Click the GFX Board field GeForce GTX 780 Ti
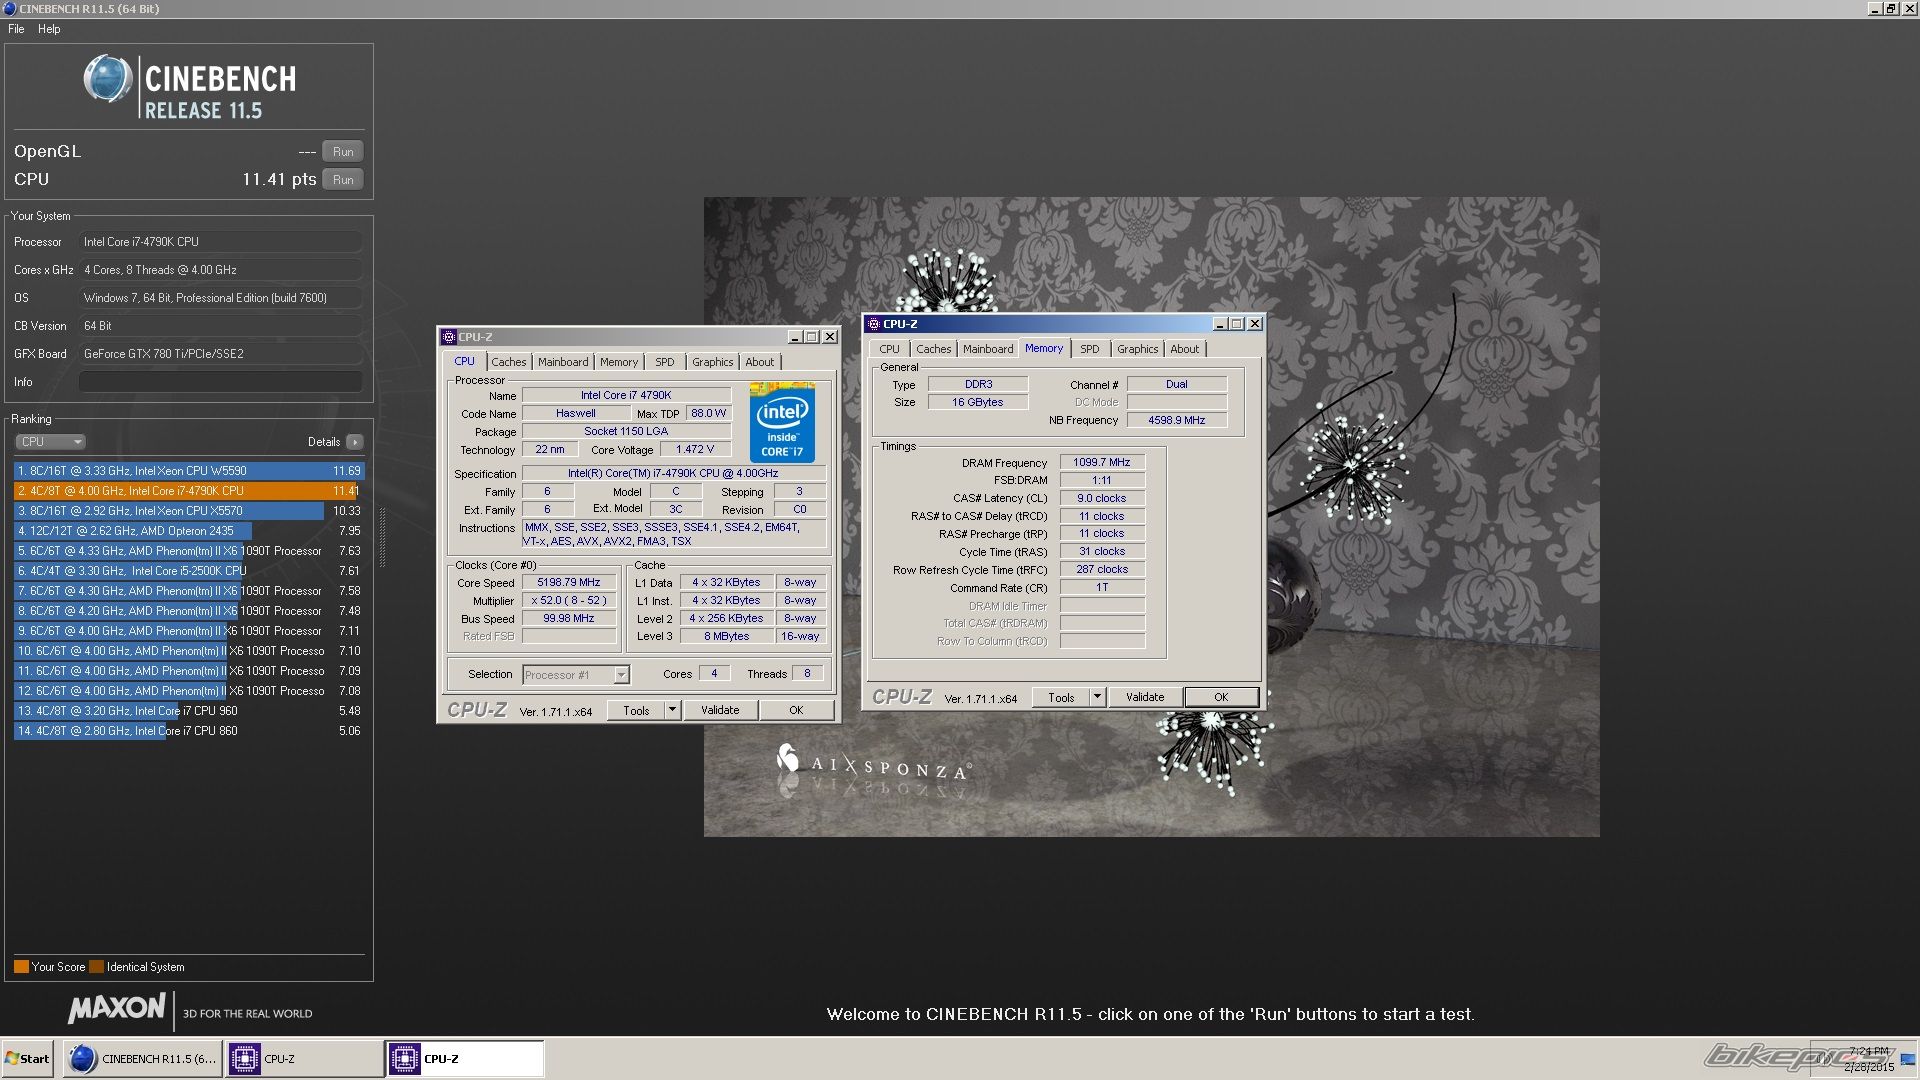This screenshot has height=1080, width=1920. click(220, 354)
